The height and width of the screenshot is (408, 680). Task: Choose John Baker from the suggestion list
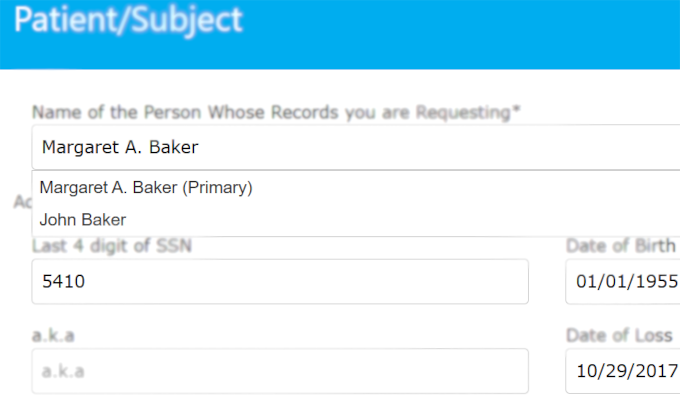82,219
